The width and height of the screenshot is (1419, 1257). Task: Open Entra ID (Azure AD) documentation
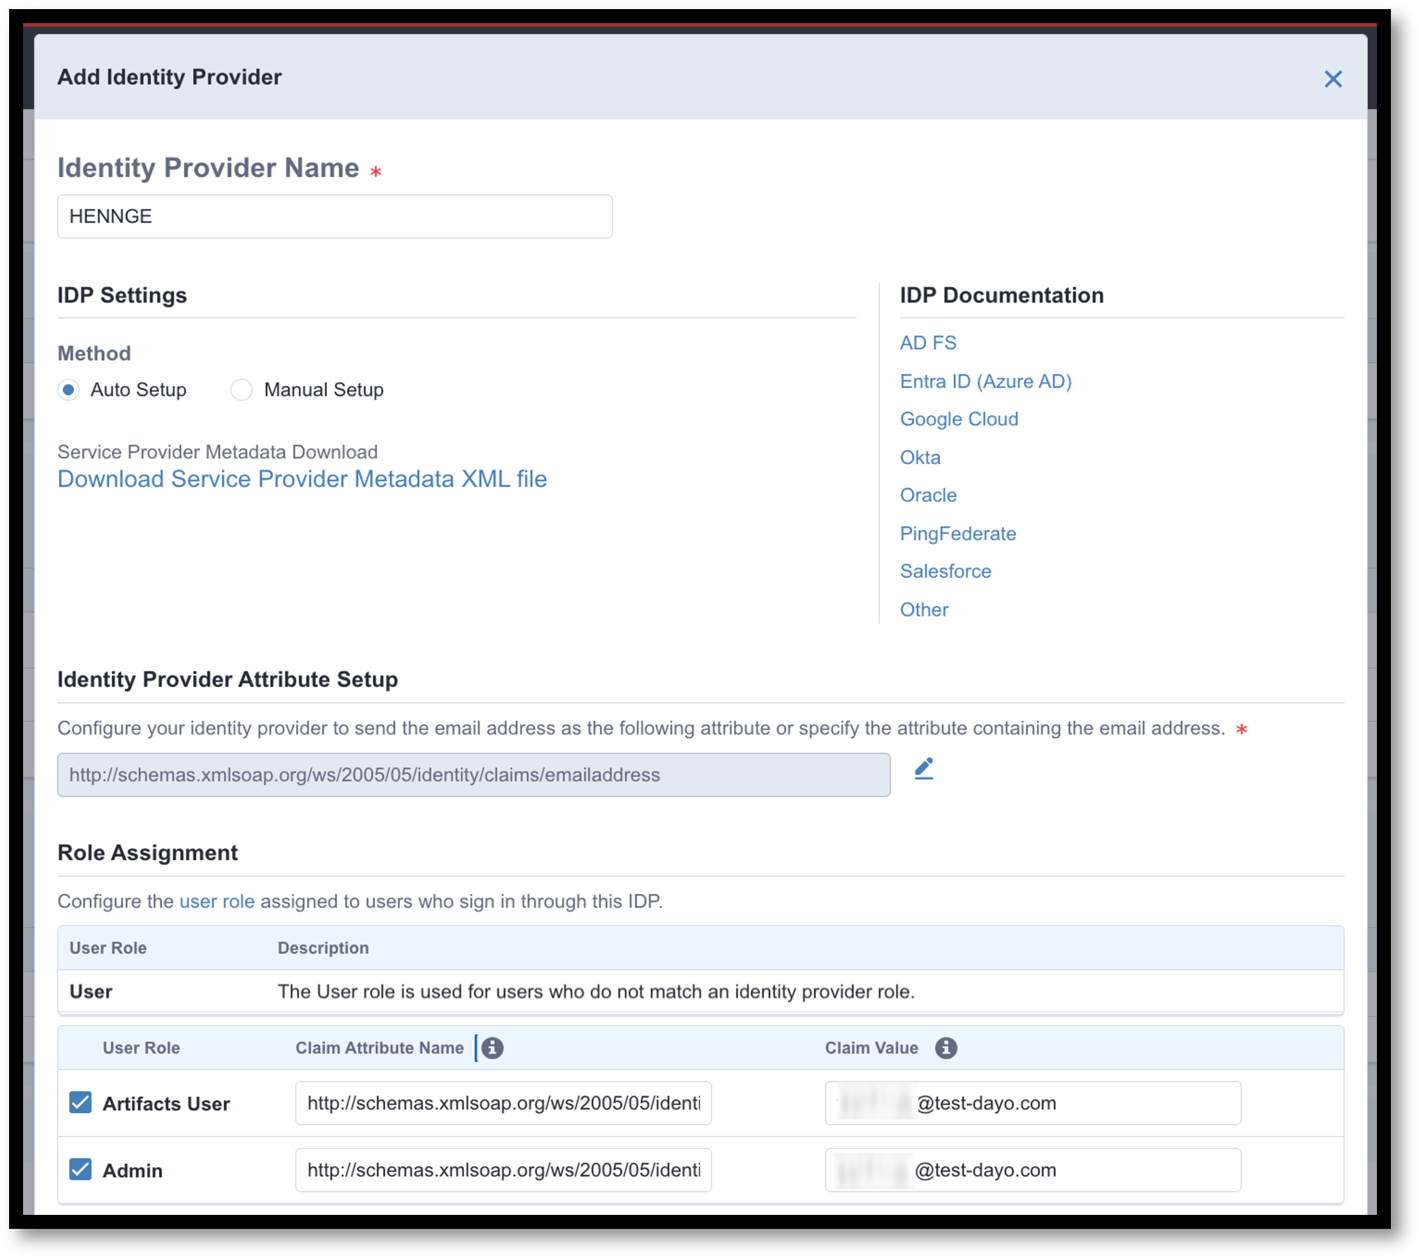pos(985,381)
